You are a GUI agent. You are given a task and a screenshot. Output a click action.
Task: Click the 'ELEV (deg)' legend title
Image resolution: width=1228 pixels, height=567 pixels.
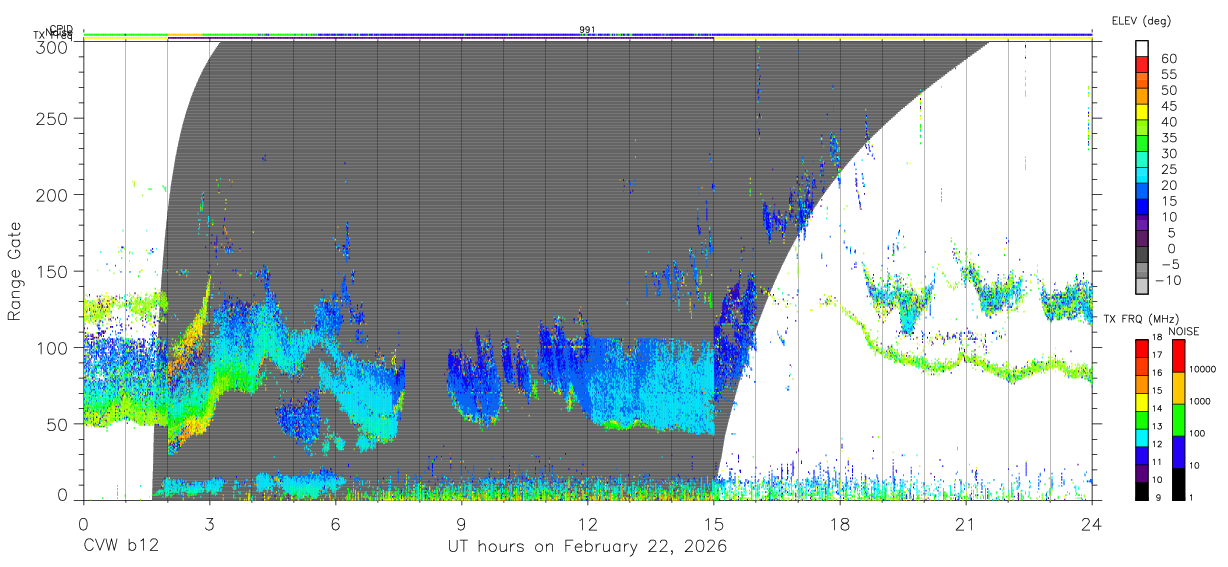point(1141,20)
